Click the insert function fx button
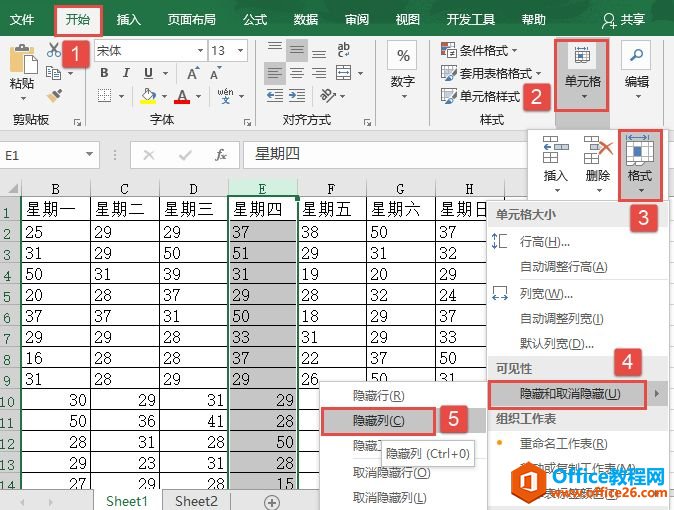The width and height of the screenshot is (674, 510). [221, 155]
